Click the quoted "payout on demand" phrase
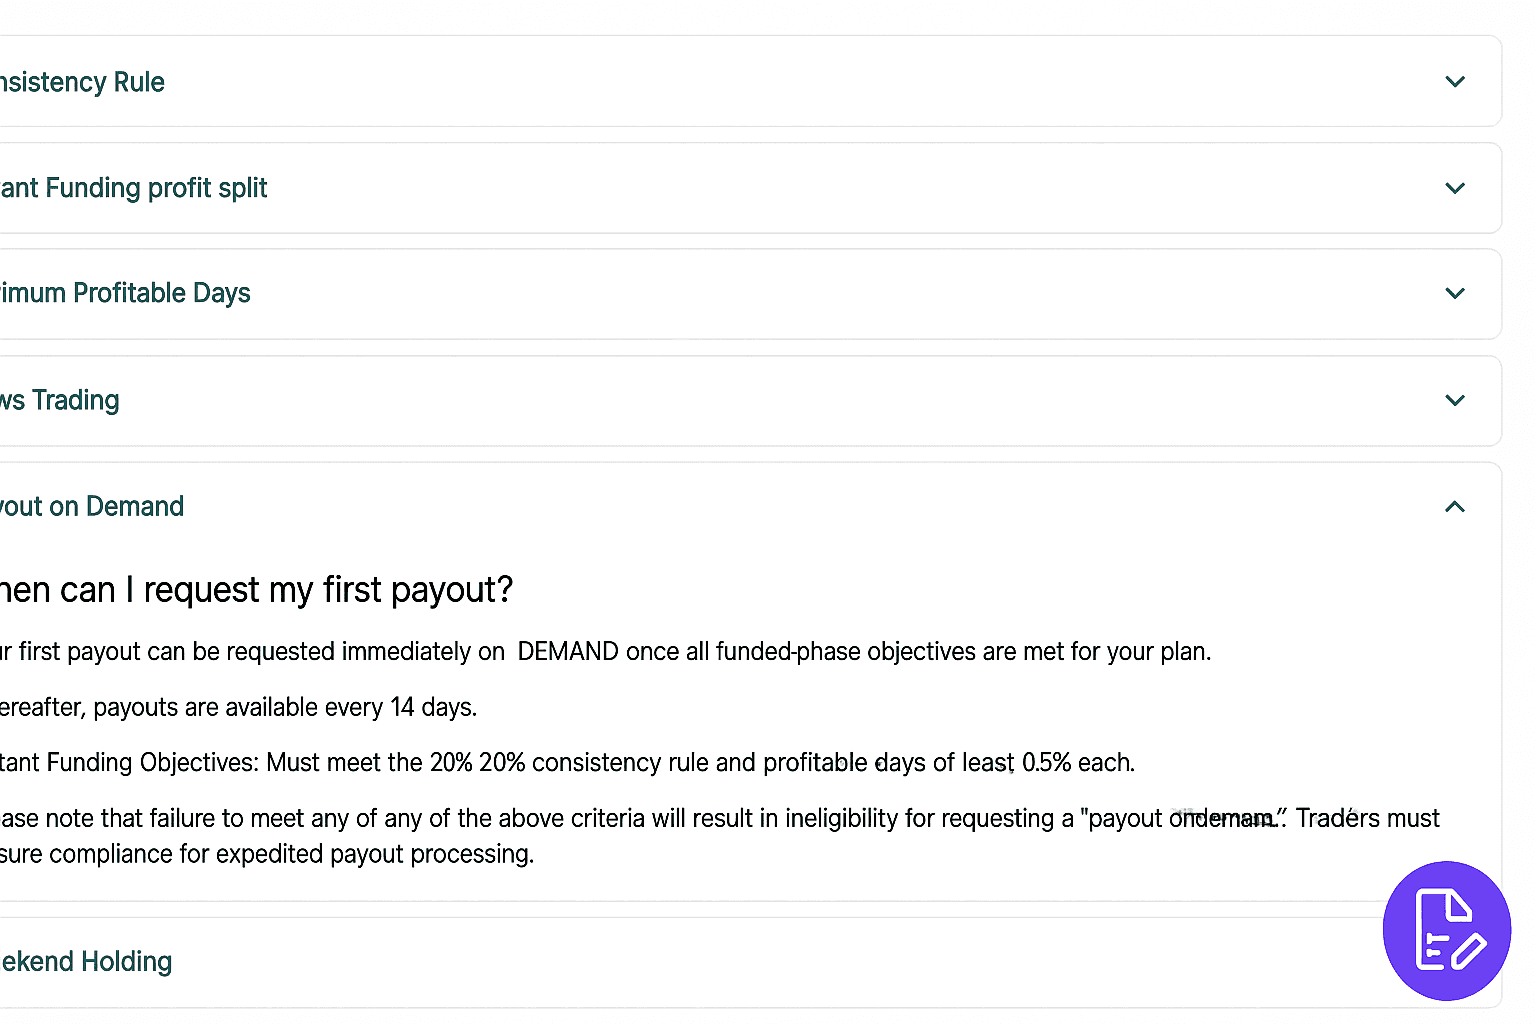The image size is (1536, 1024). click(1182, 819)
